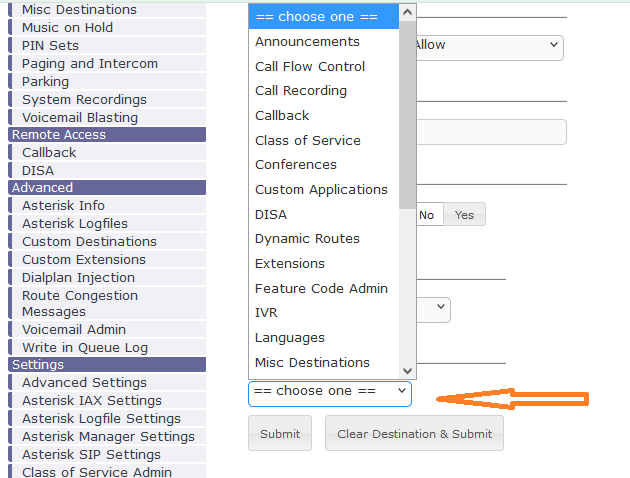630x478 pixels.
Task: Choose IVR from the dropdown list
Action: pyautogui.click(x=266, y=313)
